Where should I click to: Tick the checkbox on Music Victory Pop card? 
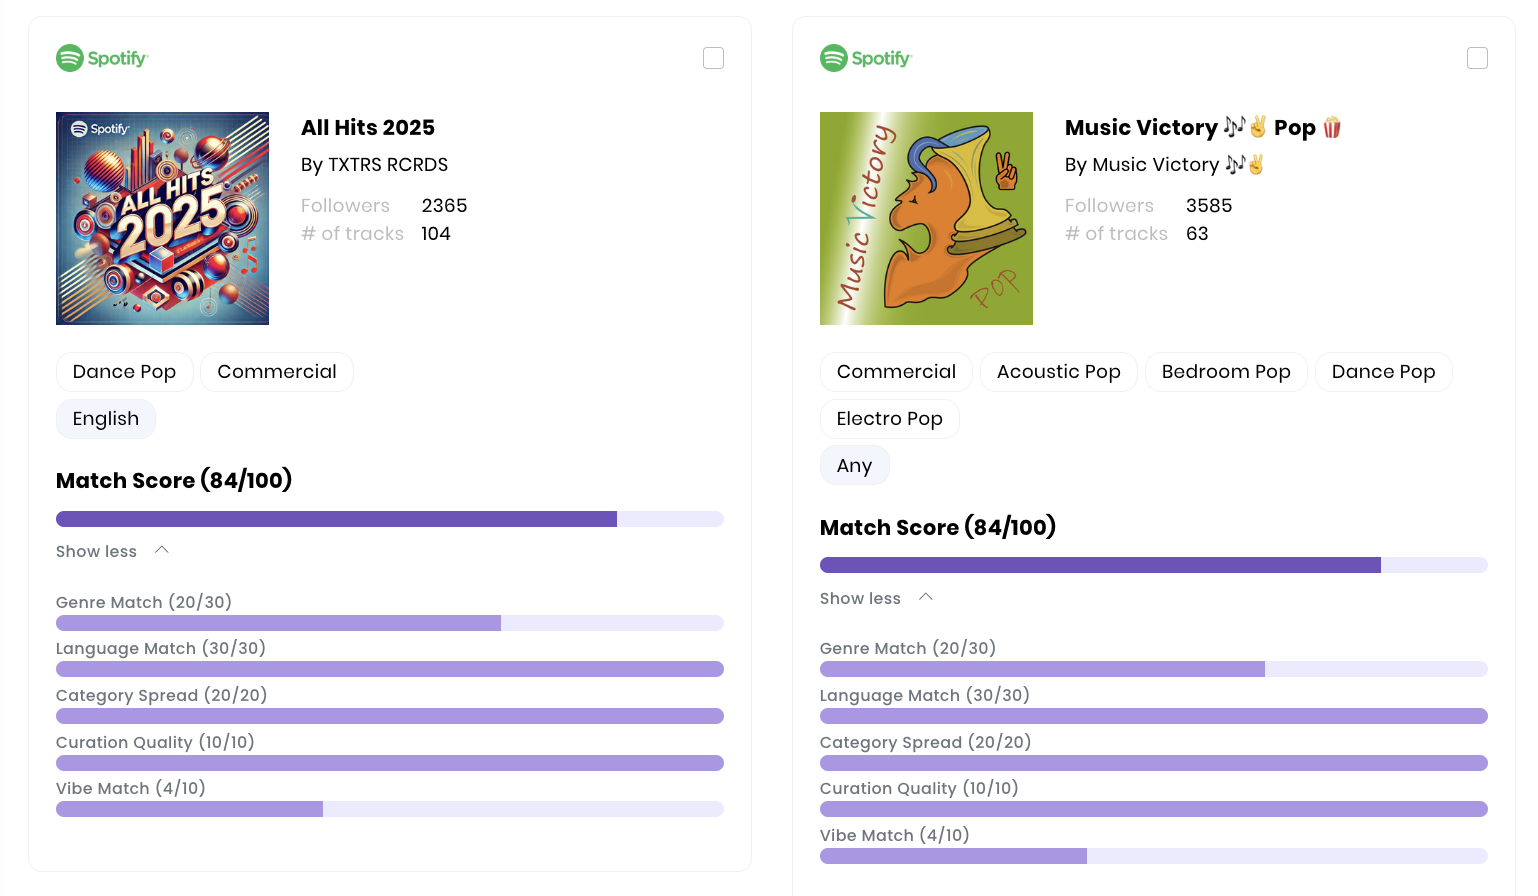(1477, 58)
